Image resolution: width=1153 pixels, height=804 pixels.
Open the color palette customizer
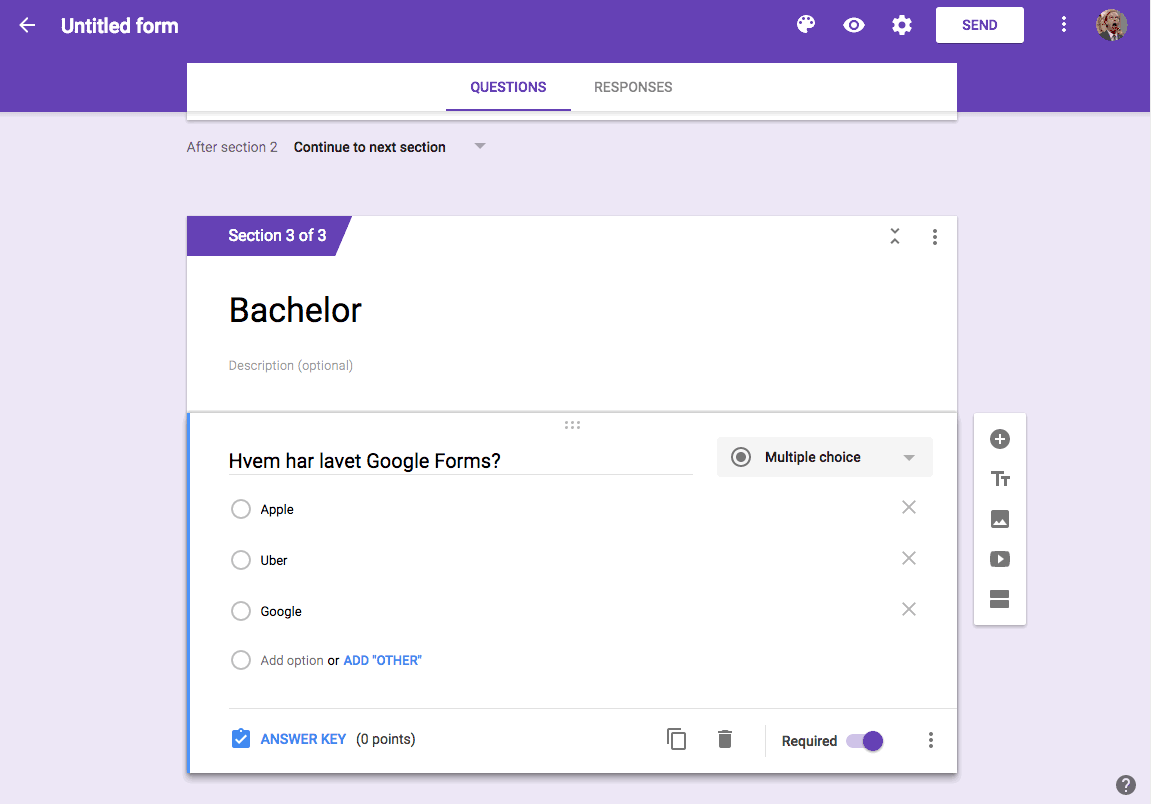coord(806,24)
